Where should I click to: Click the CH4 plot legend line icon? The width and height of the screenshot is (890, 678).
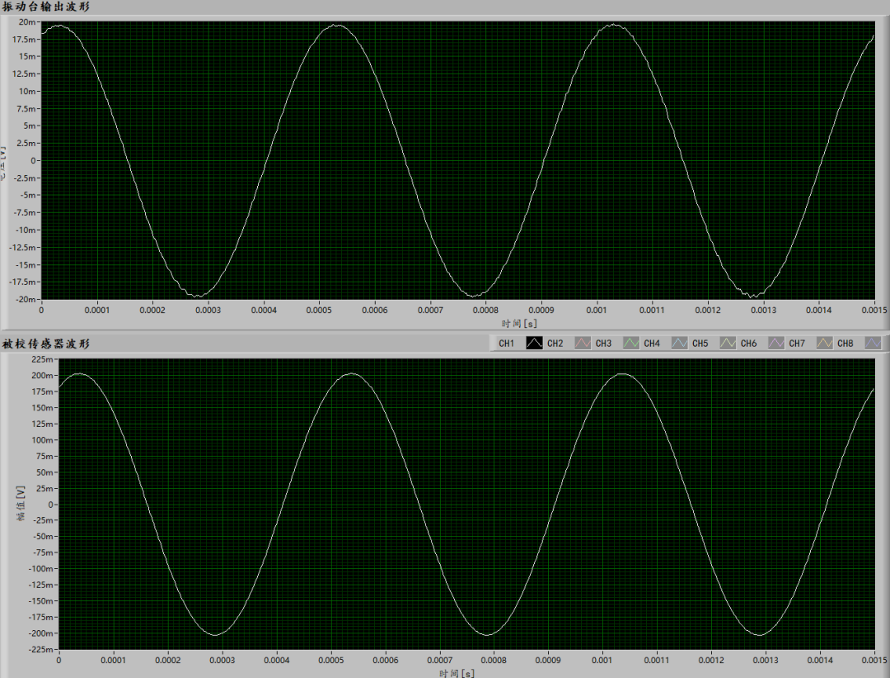(679, 344)
